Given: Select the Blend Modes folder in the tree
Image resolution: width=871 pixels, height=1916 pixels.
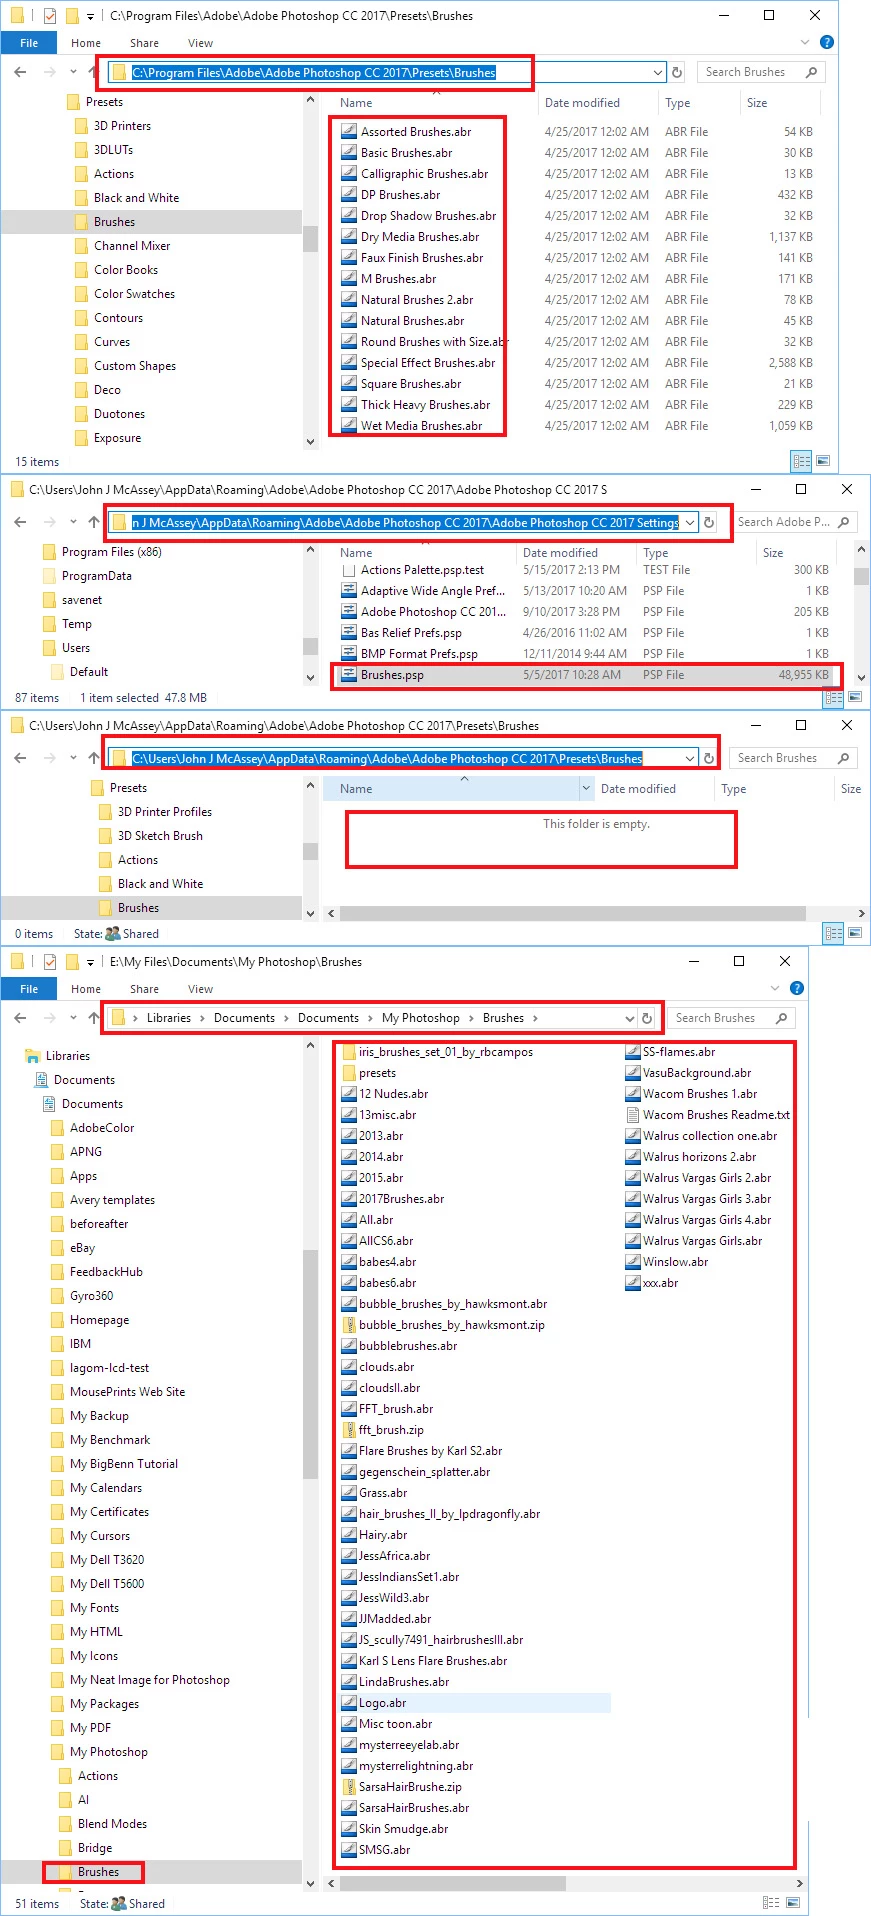Looking at the screenshot, I should click(102, 1824).
